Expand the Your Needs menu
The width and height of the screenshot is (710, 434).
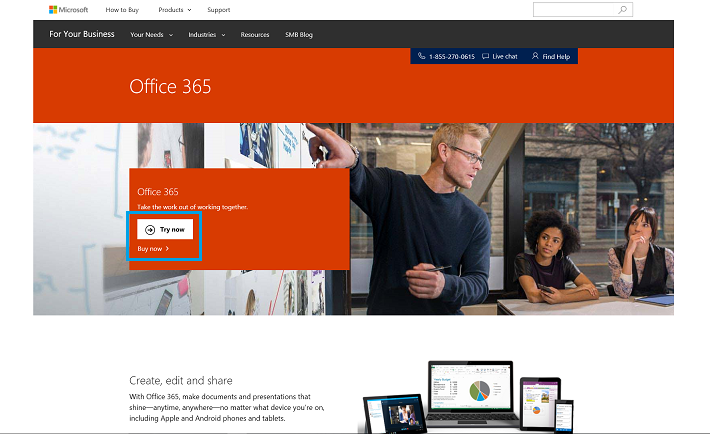151,34
